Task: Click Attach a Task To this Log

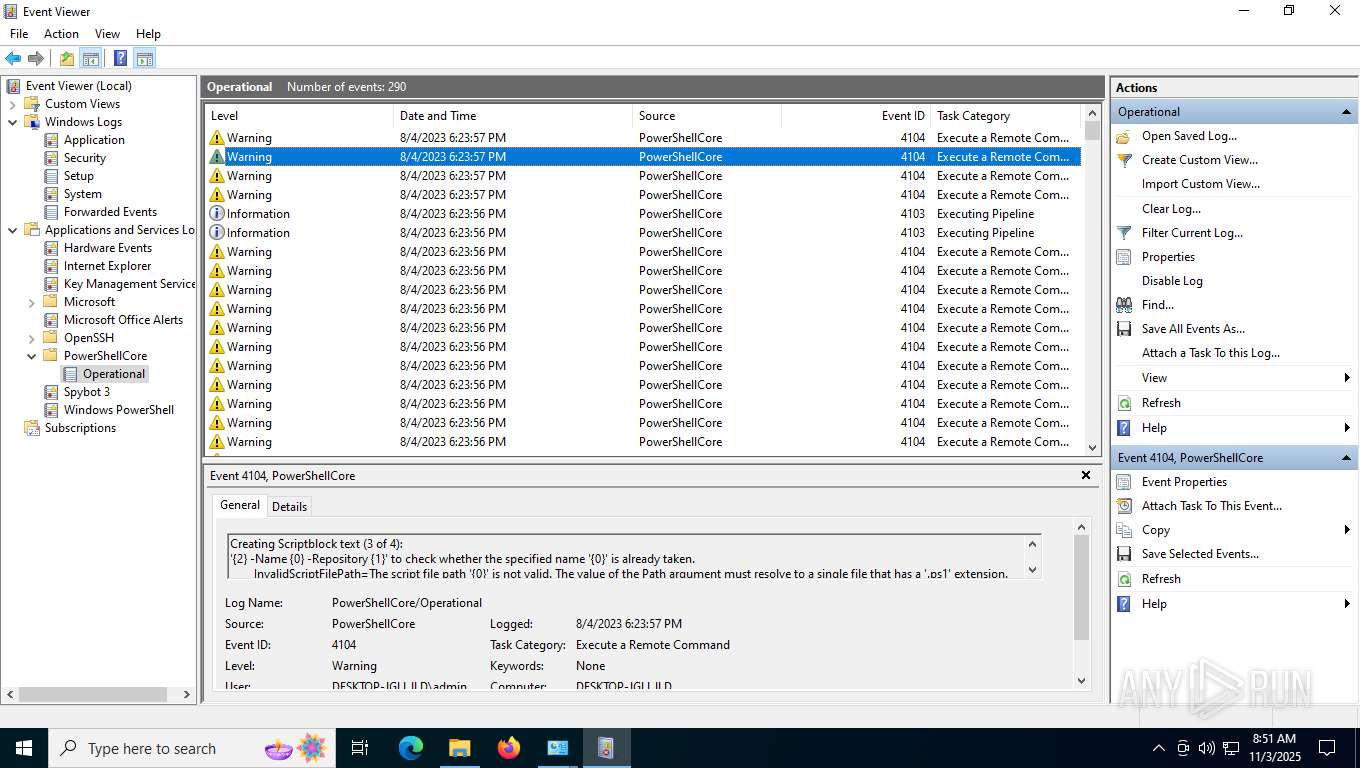Action: 1210,353
